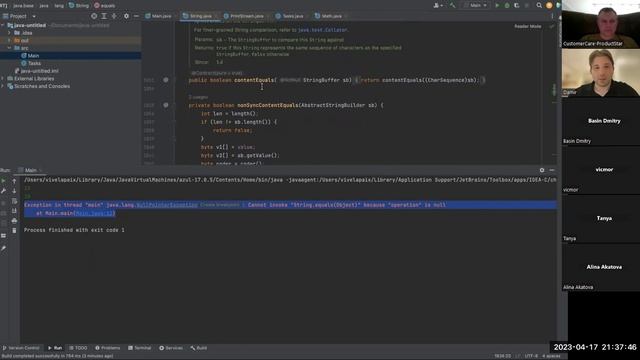This screenshot has height=360, width=640.
Task: Click Alina Akatova participant tile
Action: tap(601, 267)
